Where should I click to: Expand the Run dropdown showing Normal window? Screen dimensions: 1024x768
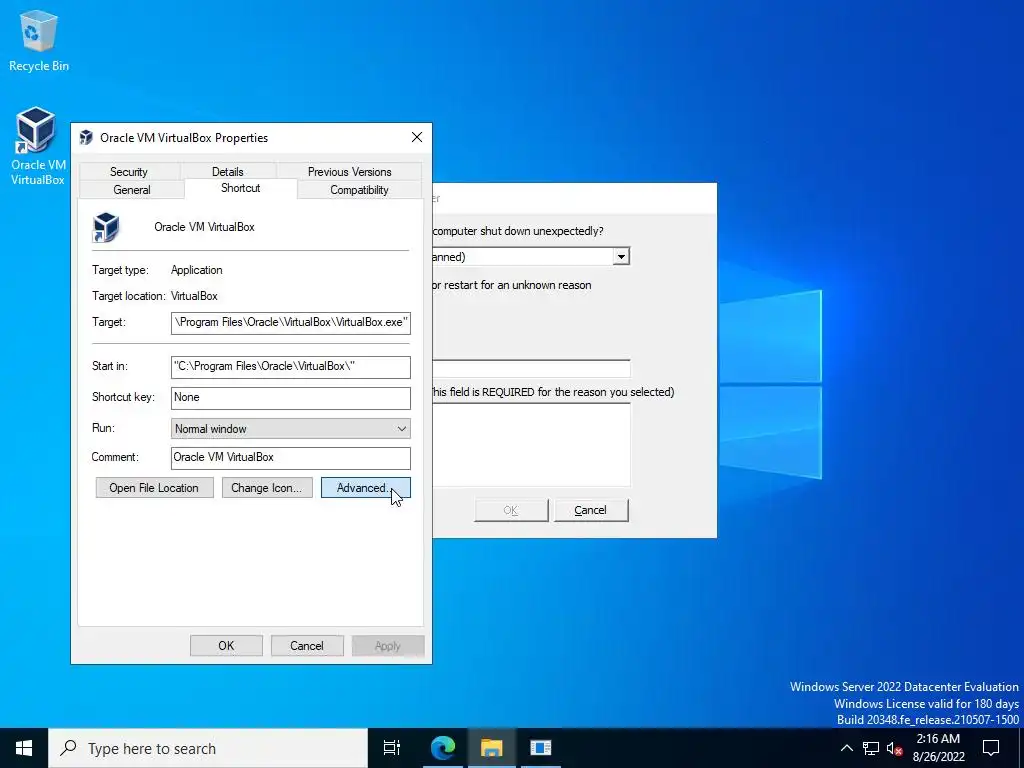[291, 429]
